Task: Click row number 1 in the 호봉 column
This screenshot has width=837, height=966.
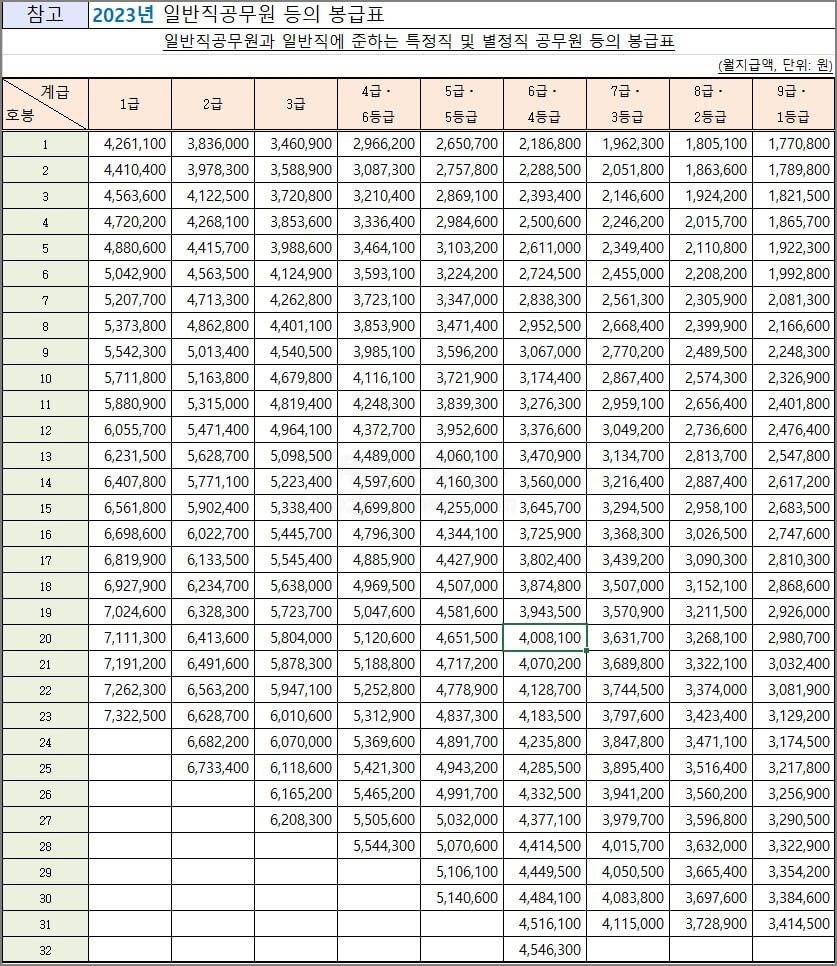Action: [45, 145]
